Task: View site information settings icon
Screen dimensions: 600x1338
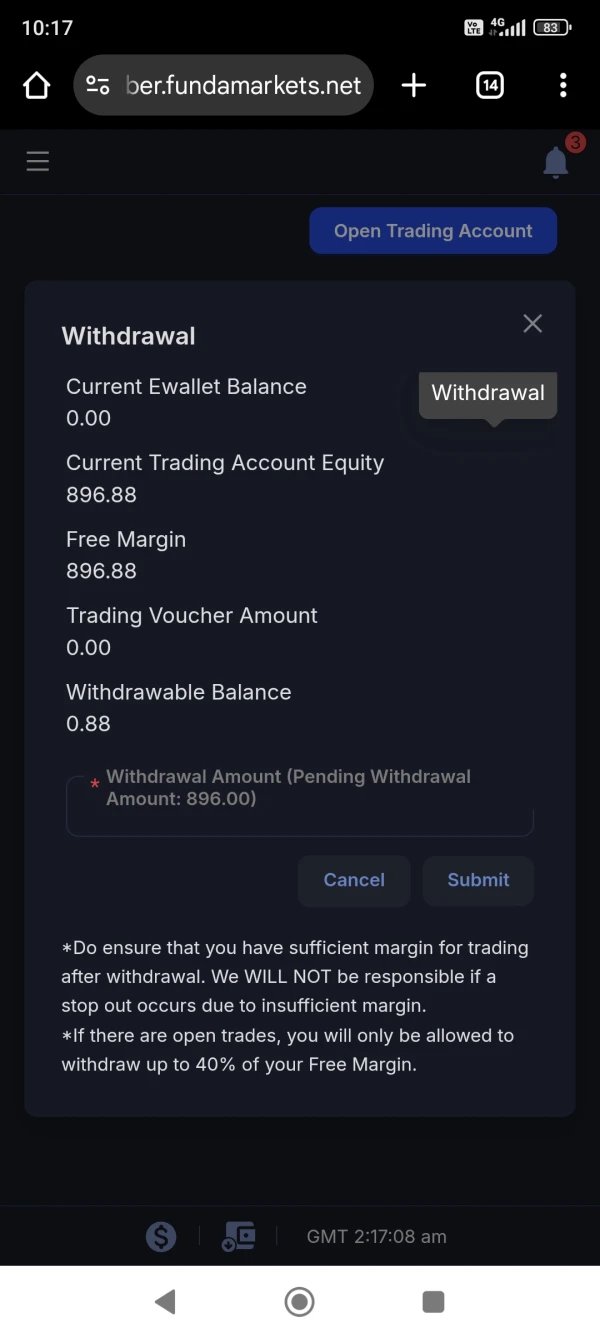Action: point(98,86)
